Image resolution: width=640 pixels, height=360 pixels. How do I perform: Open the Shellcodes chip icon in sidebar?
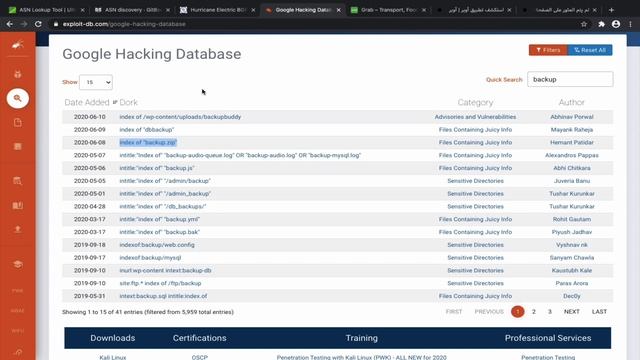tap(18, 147)
